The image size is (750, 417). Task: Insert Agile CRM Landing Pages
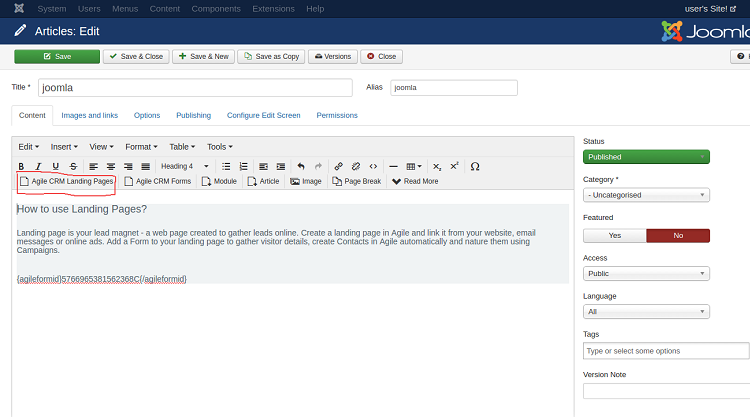click(66, 181)
